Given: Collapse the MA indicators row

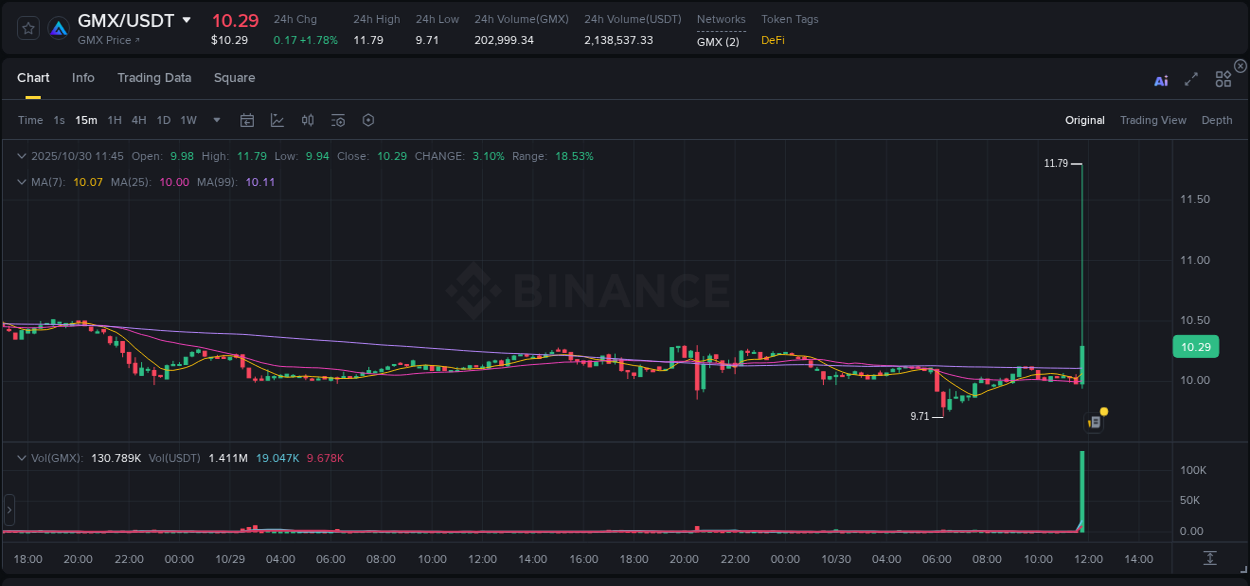Looking at the screenshot, I should pyautogui.click(x=20, y=182).
